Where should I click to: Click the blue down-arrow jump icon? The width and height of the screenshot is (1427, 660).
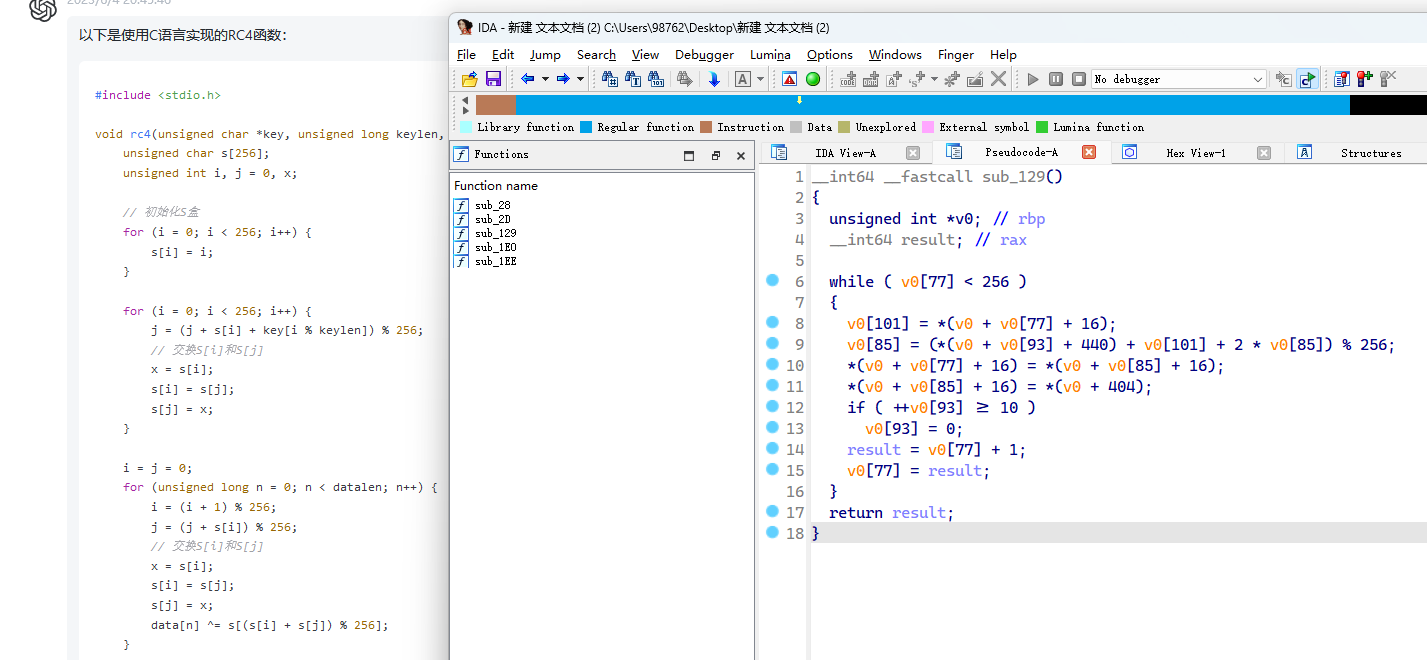714,79
